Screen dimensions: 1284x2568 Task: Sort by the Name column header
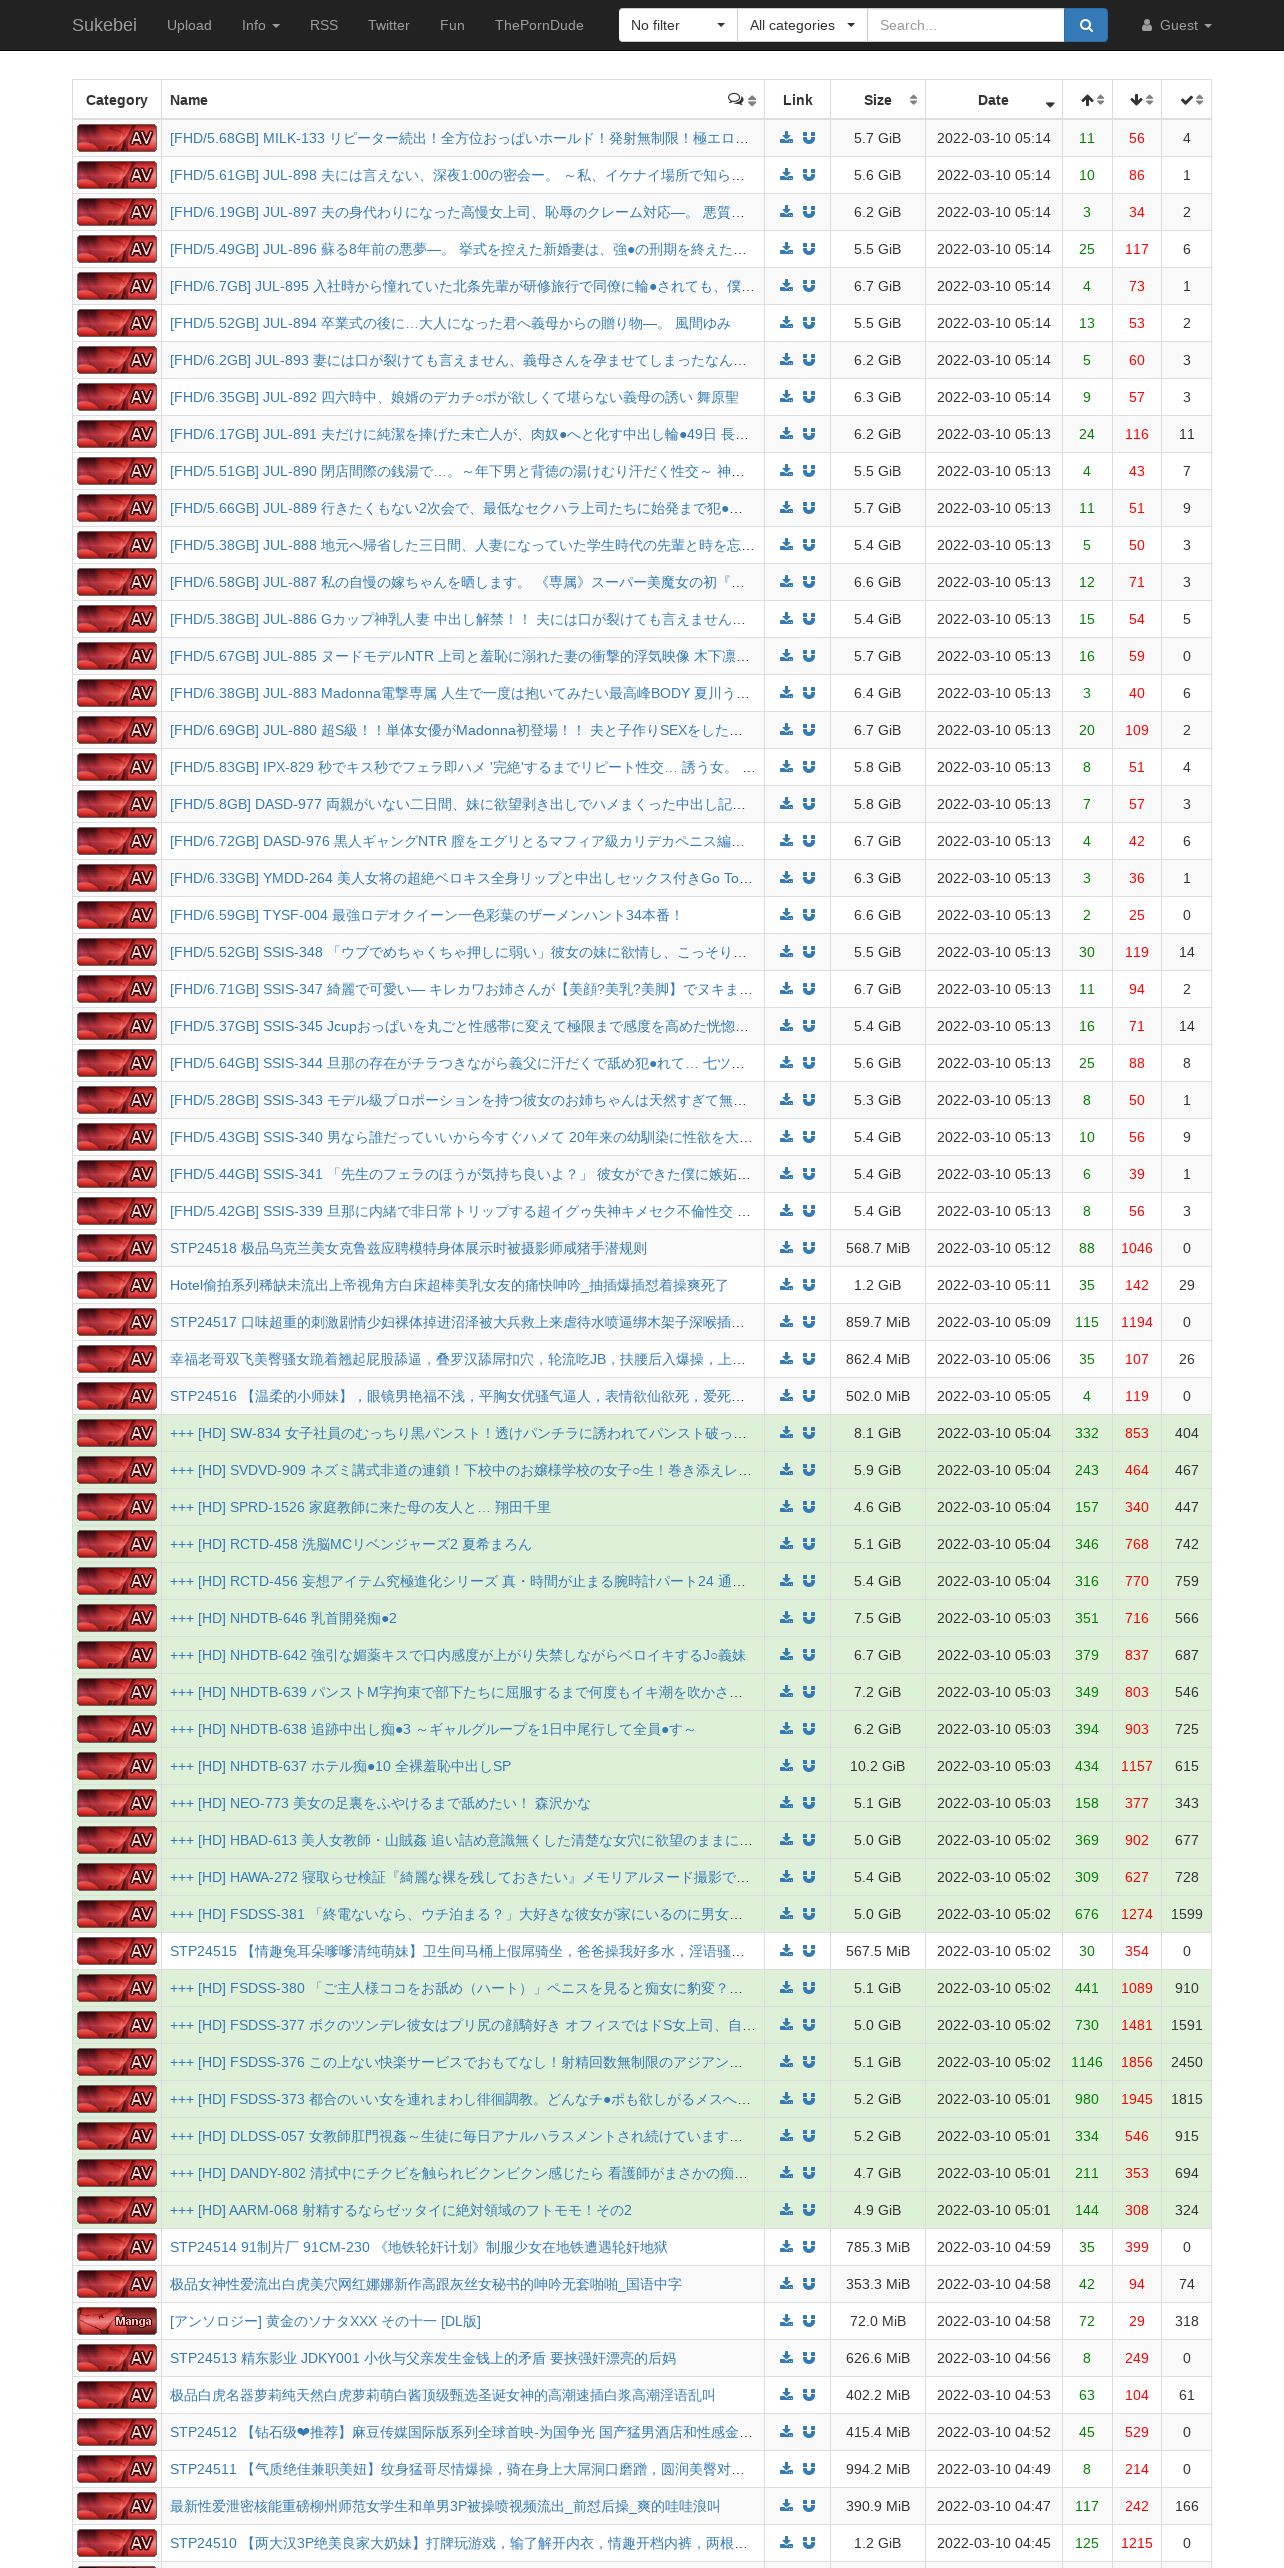click(189, 100)
